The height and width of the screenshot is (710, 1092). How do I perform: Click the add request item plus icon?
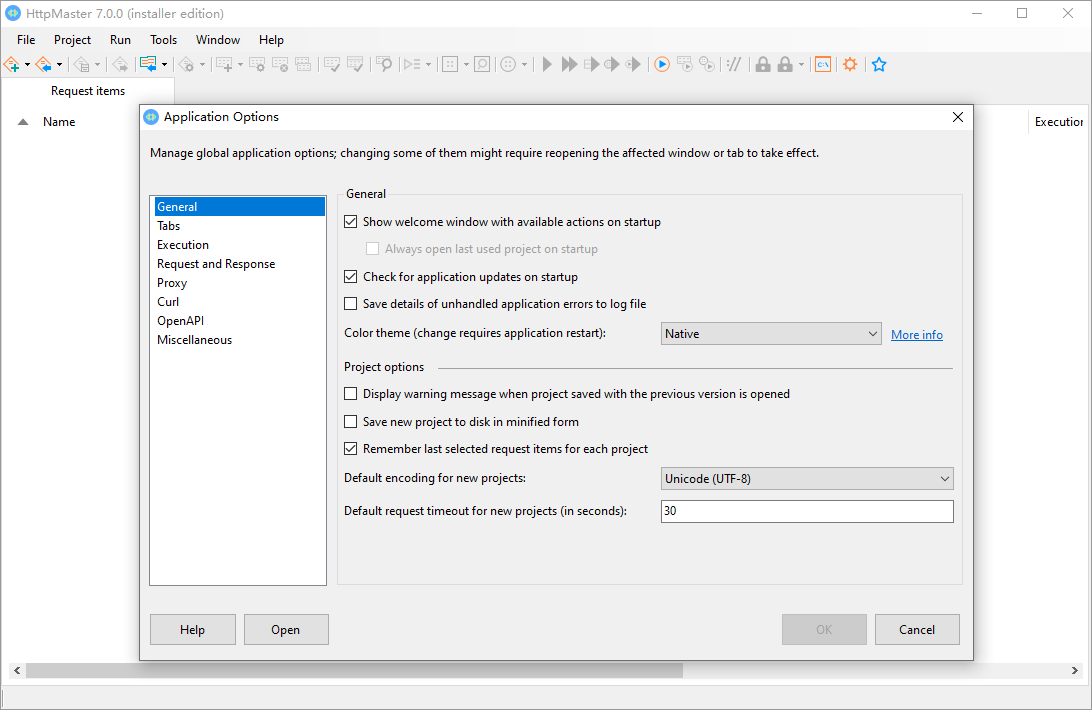[x=224, y=65]
